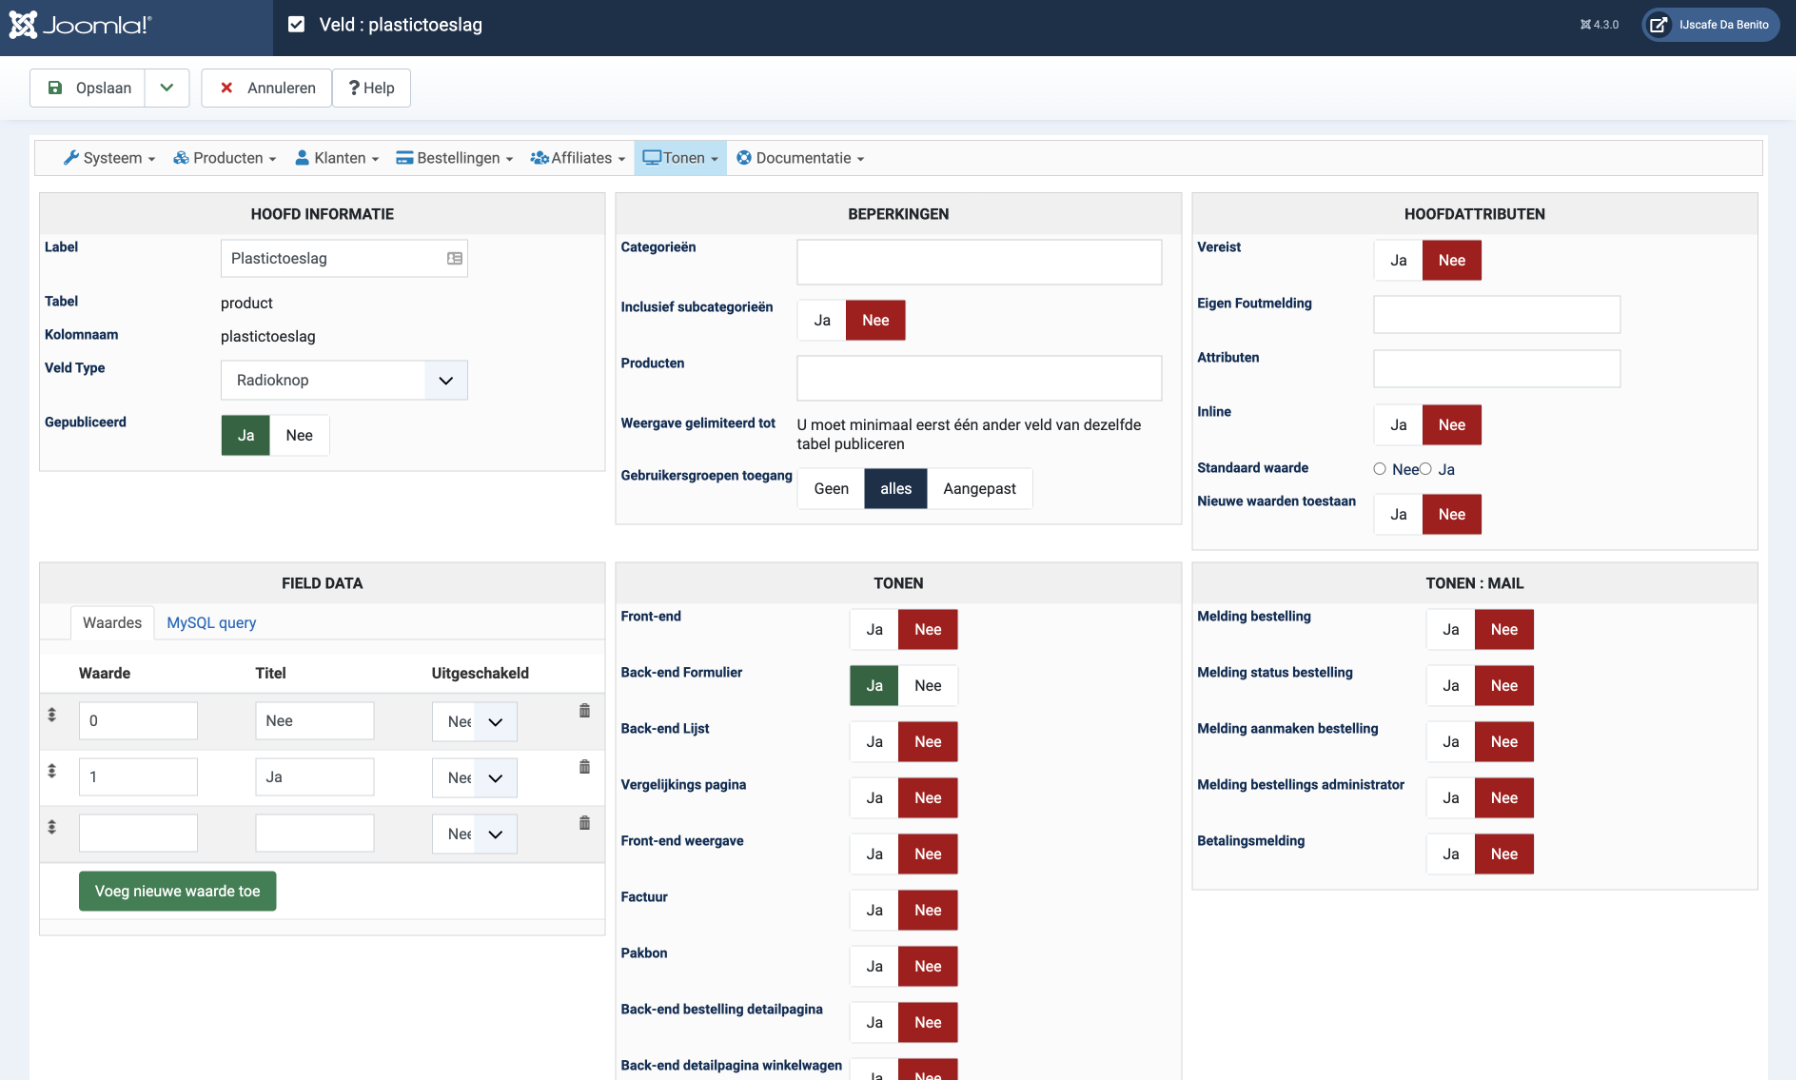Set Inline to Ja
Viewport: 1796px width, 1080px height.
click(1398, 425)
